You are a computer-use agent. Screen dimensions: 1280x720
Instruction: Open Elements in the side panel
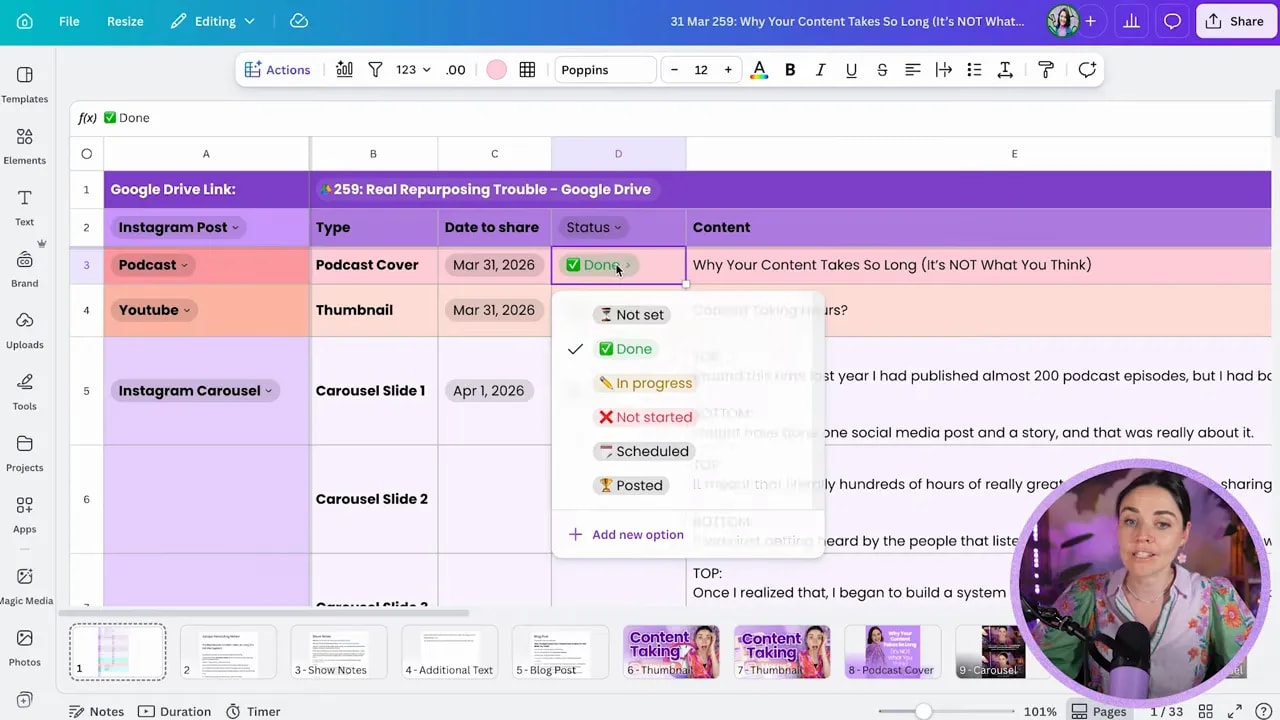(25, 146)
